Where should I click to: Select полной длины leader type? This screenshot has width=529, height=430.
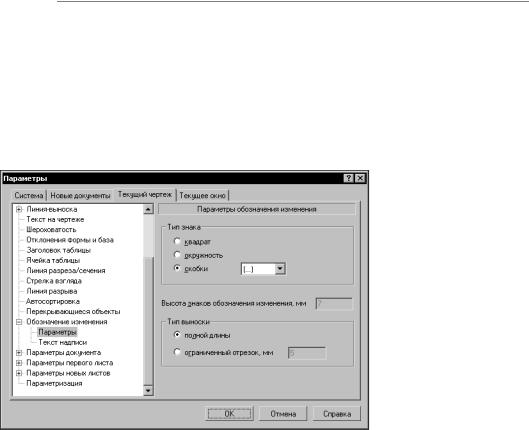177,335
